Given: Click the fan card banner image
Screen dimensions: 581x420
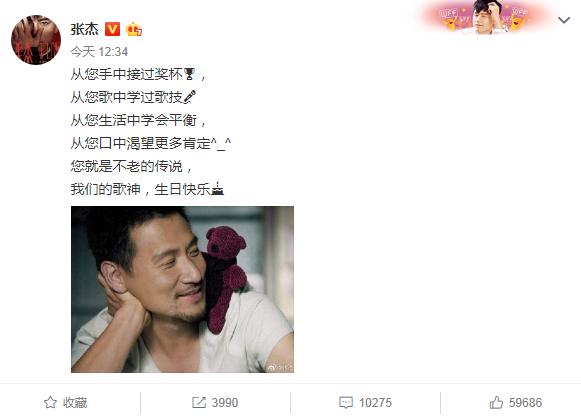Looking at the screenshot, I should pyautogui.click(x=484, y=17).
